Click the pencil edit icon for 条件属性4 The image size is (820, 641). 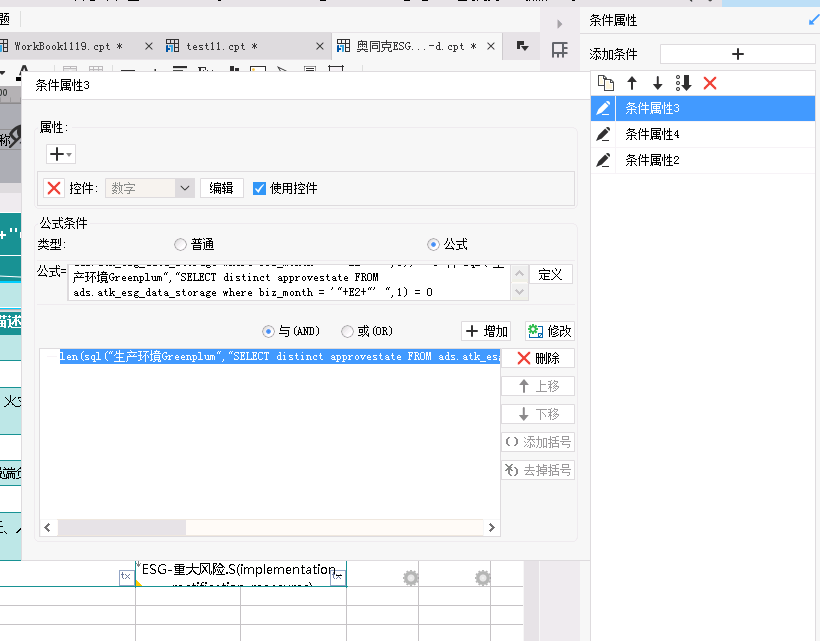pos(603,134)
